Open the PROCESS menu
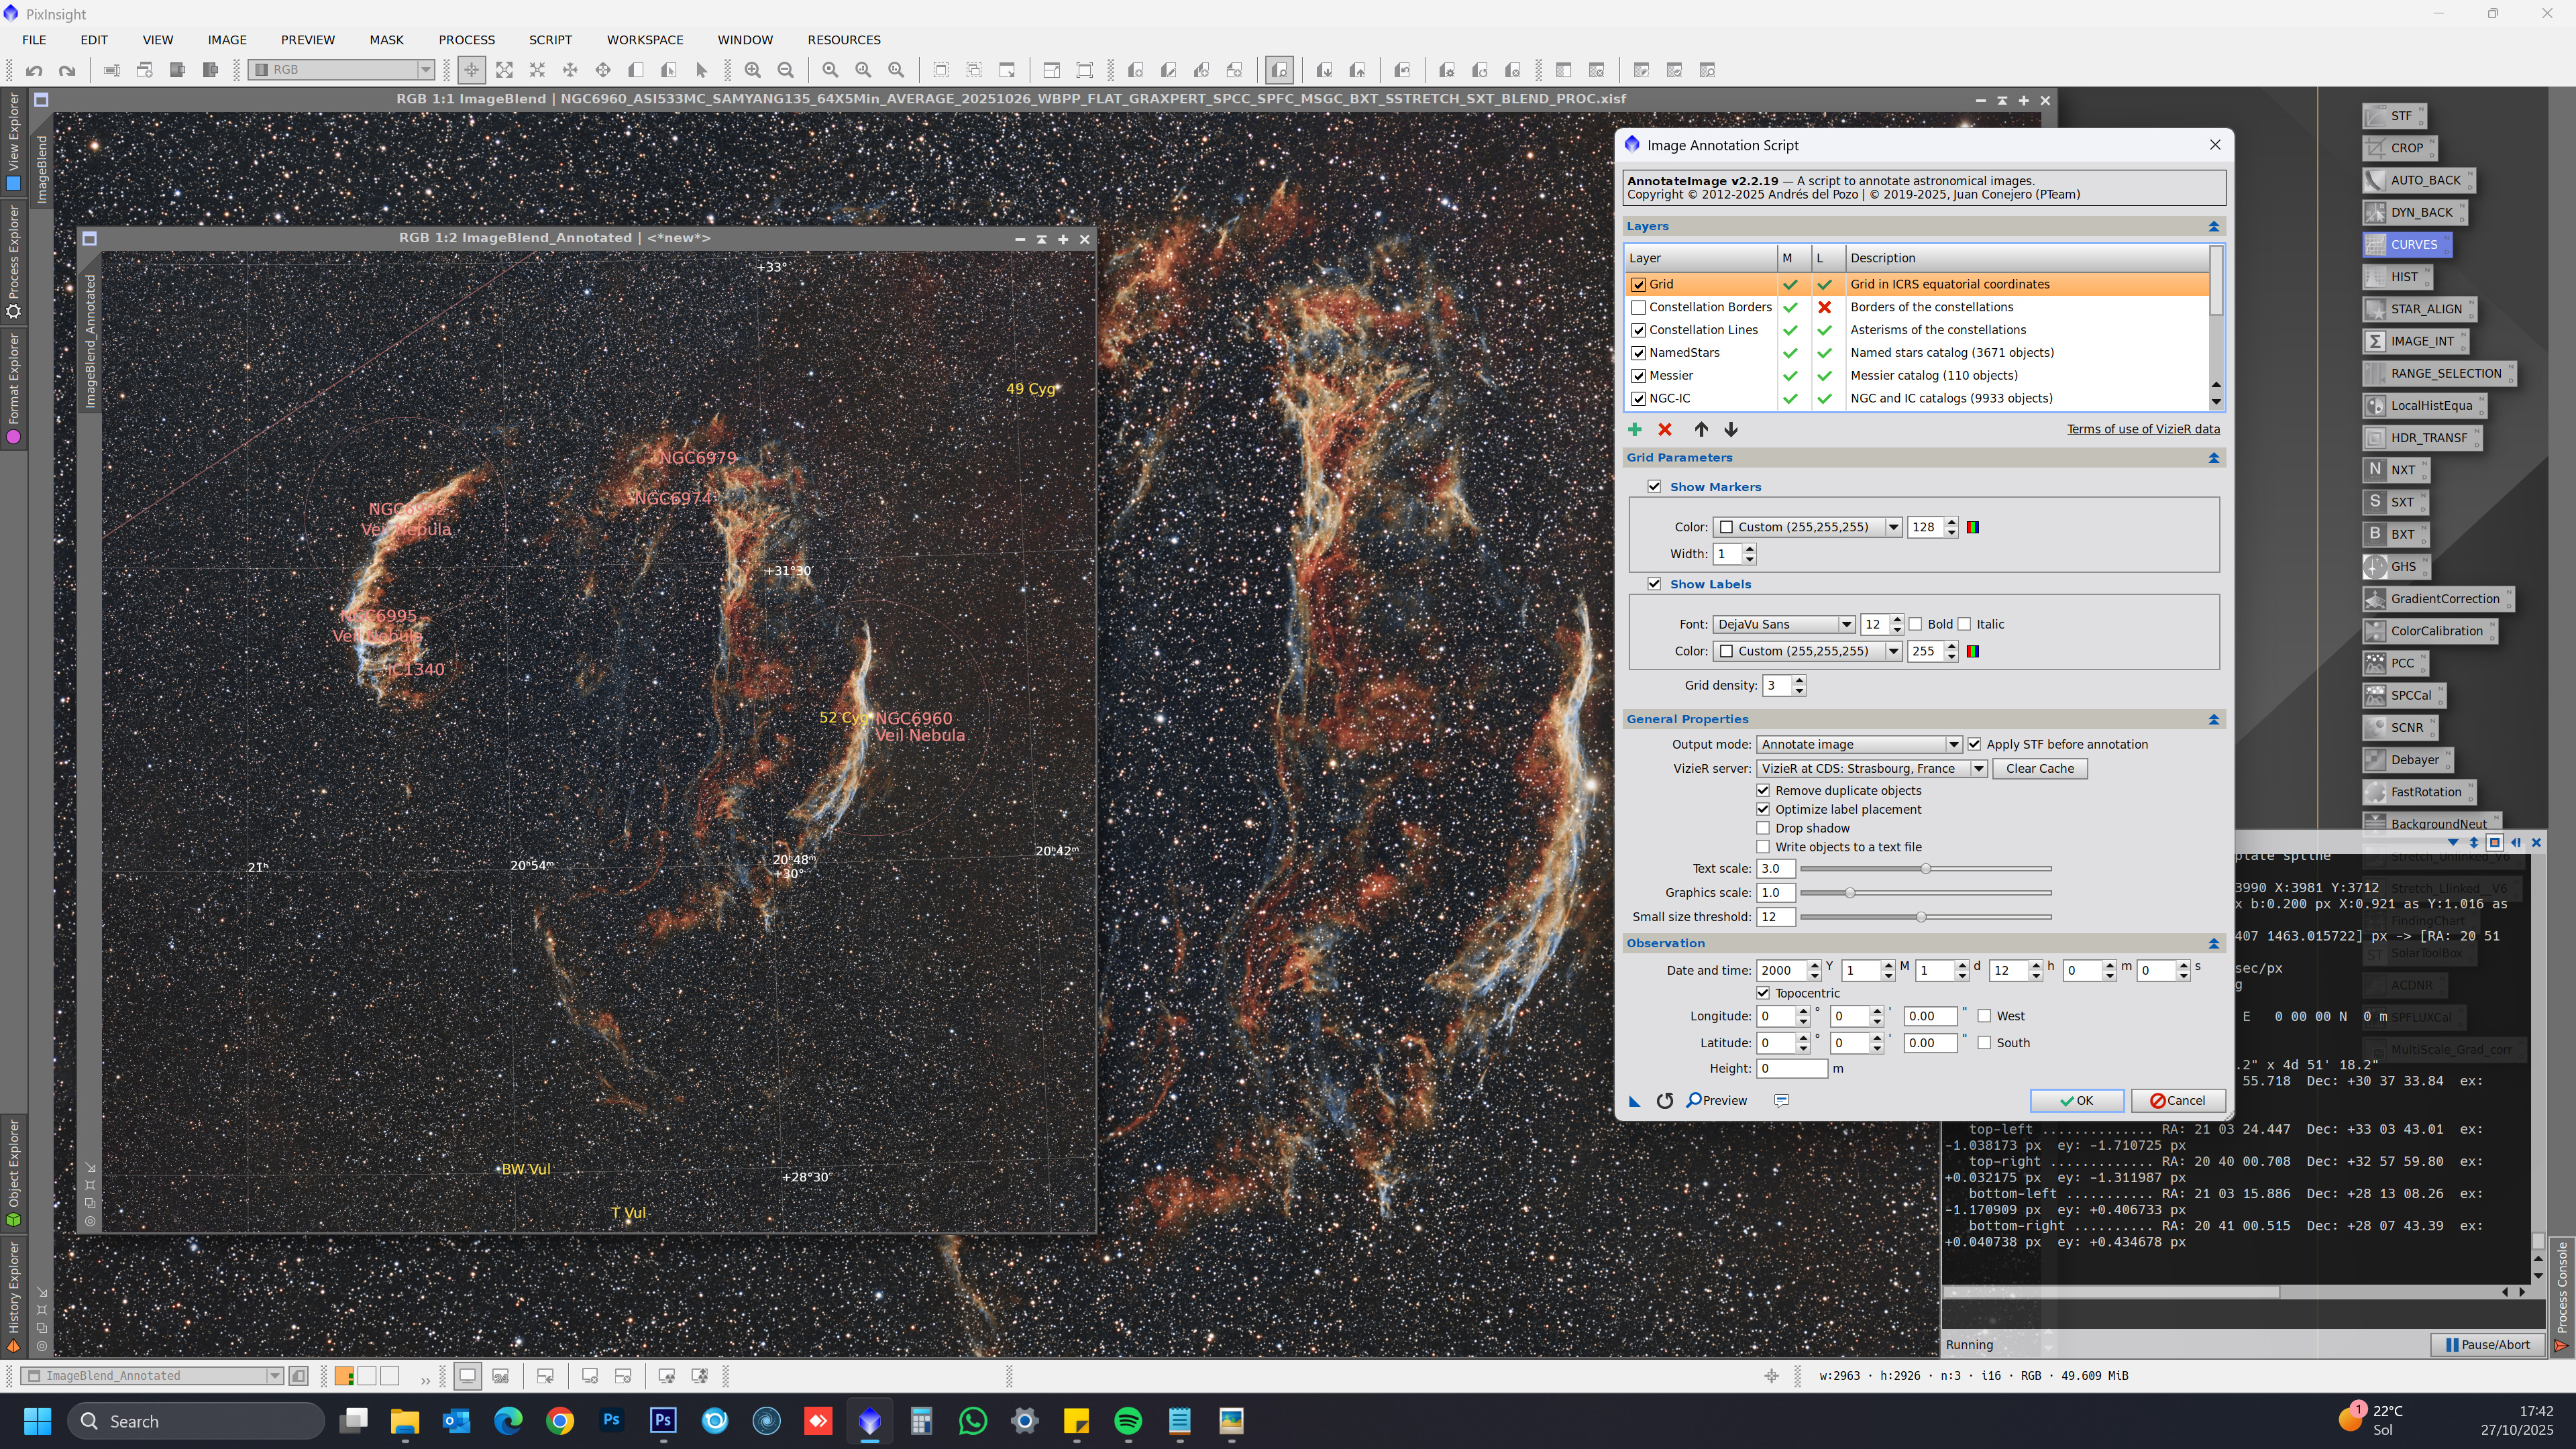The width and height of the screenshot is (2576, 1449). point(466,40)
